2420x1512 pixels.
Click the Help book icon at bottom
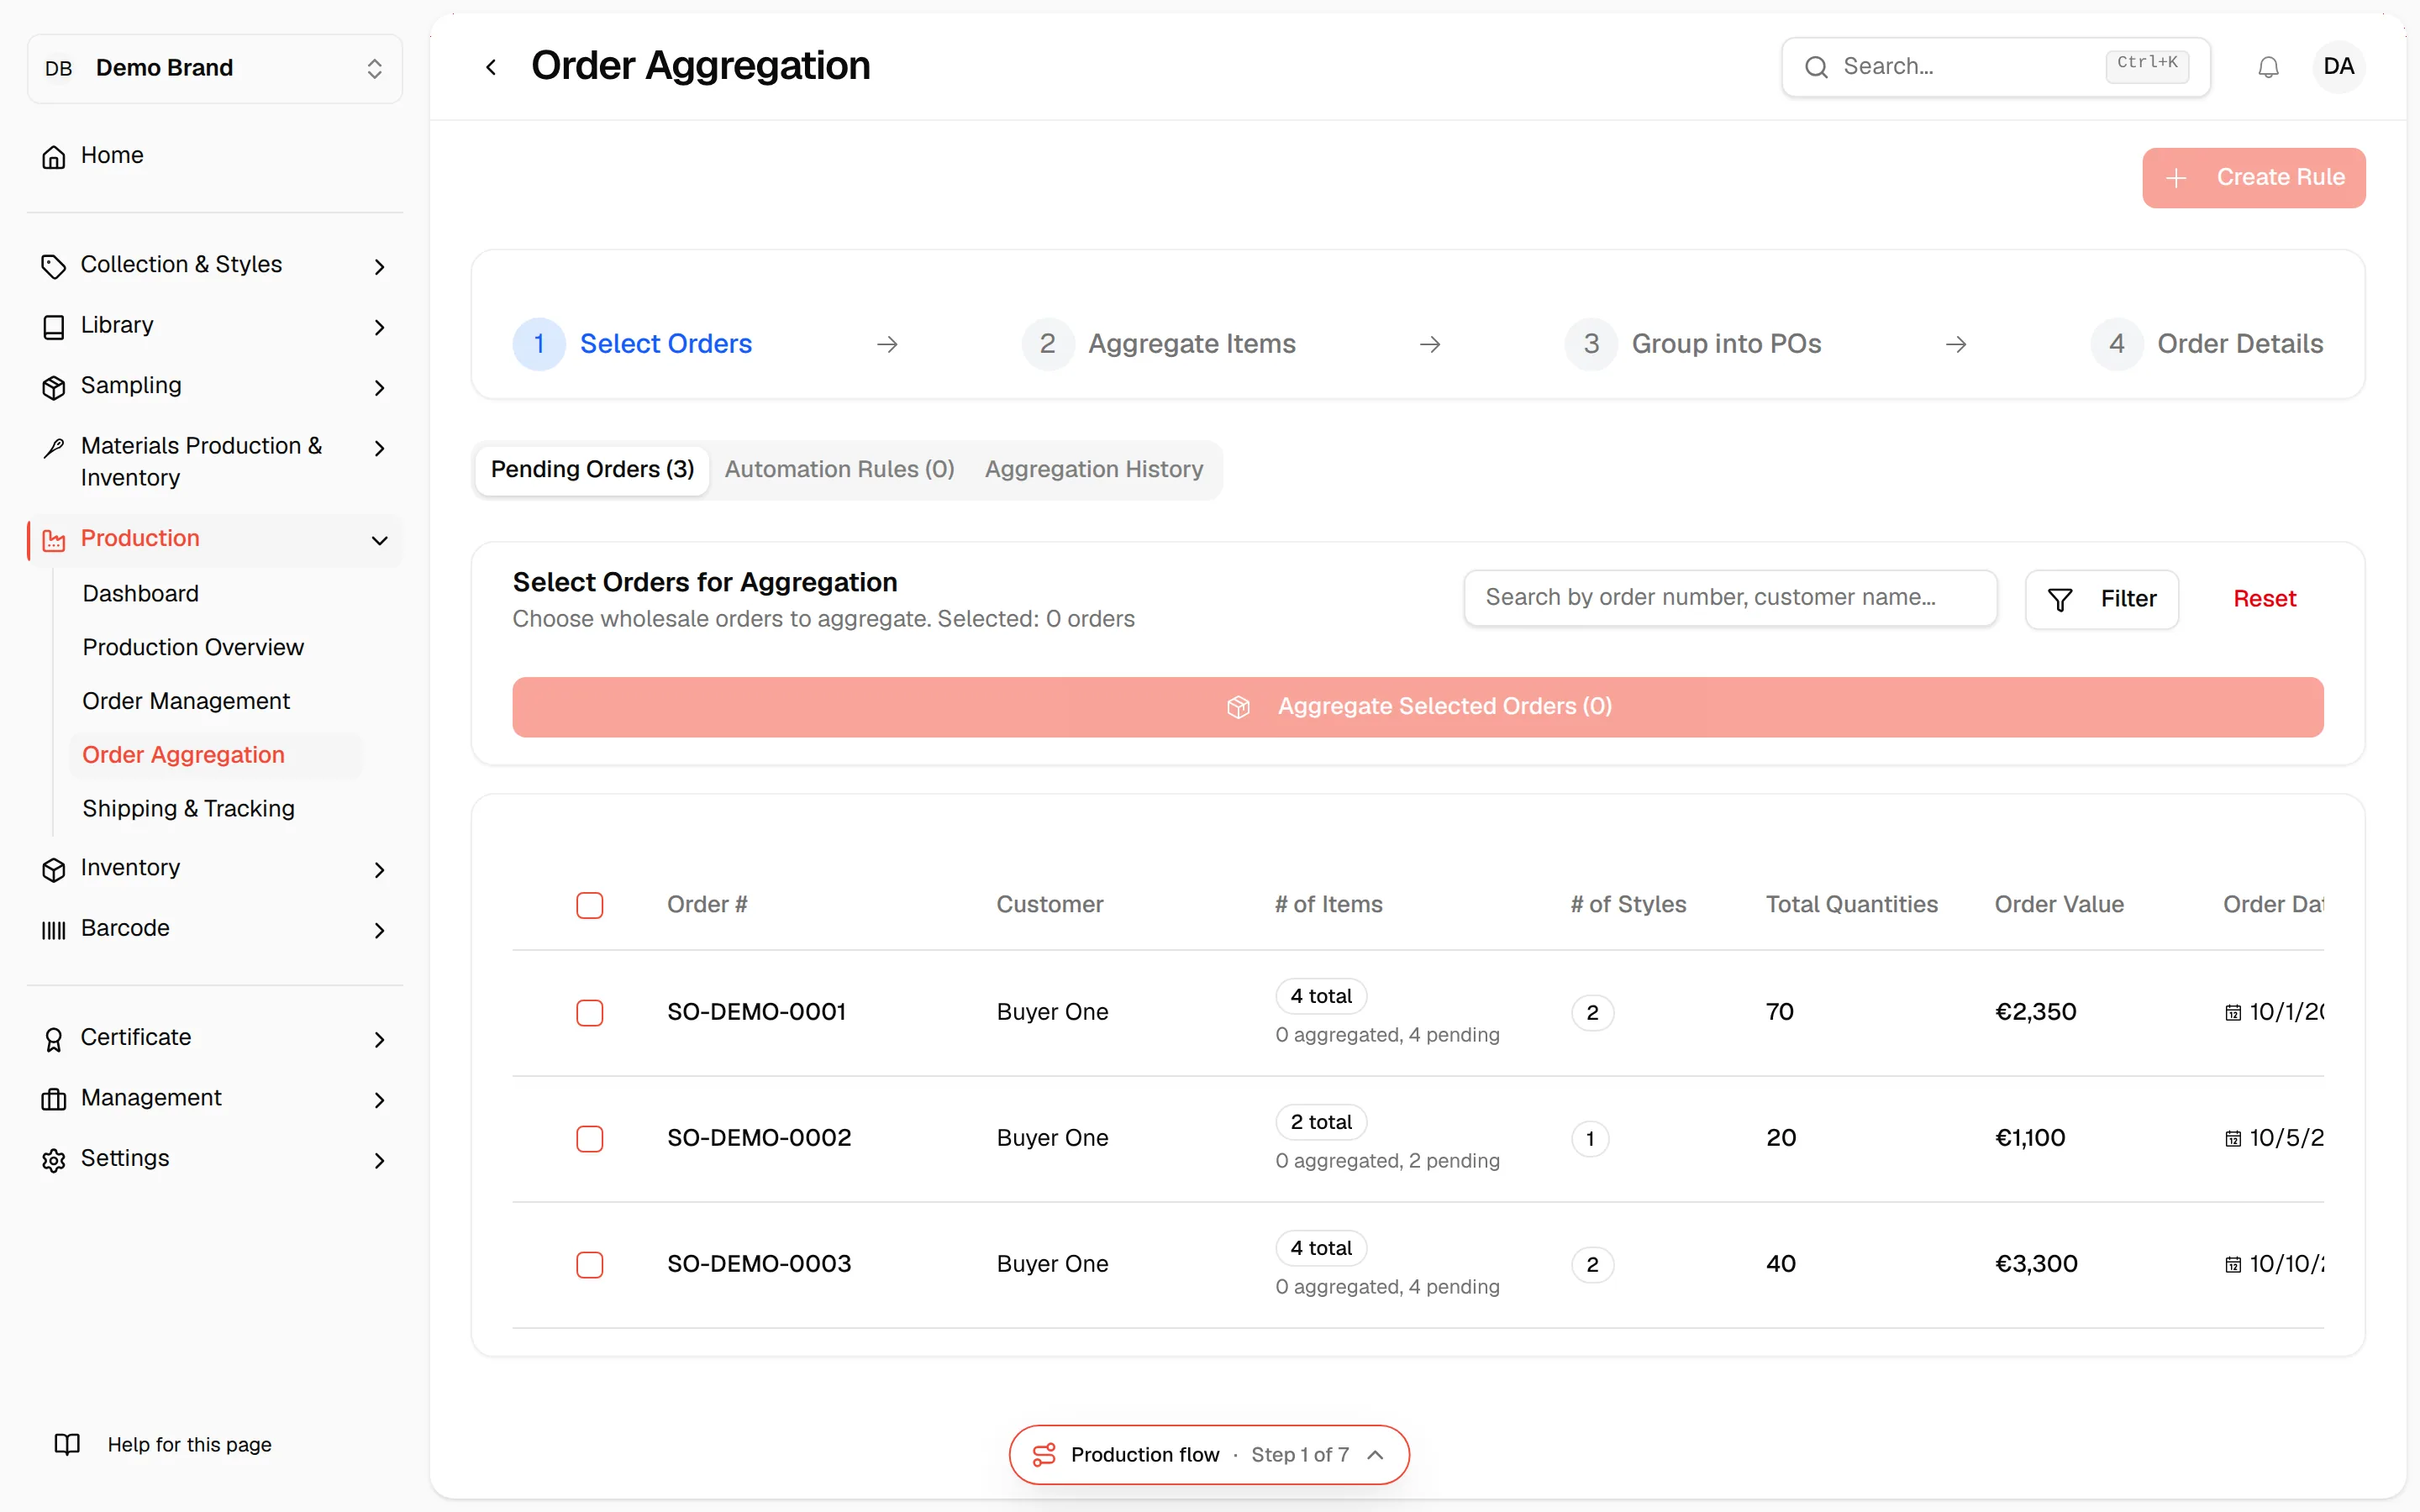coord(67,1444)
